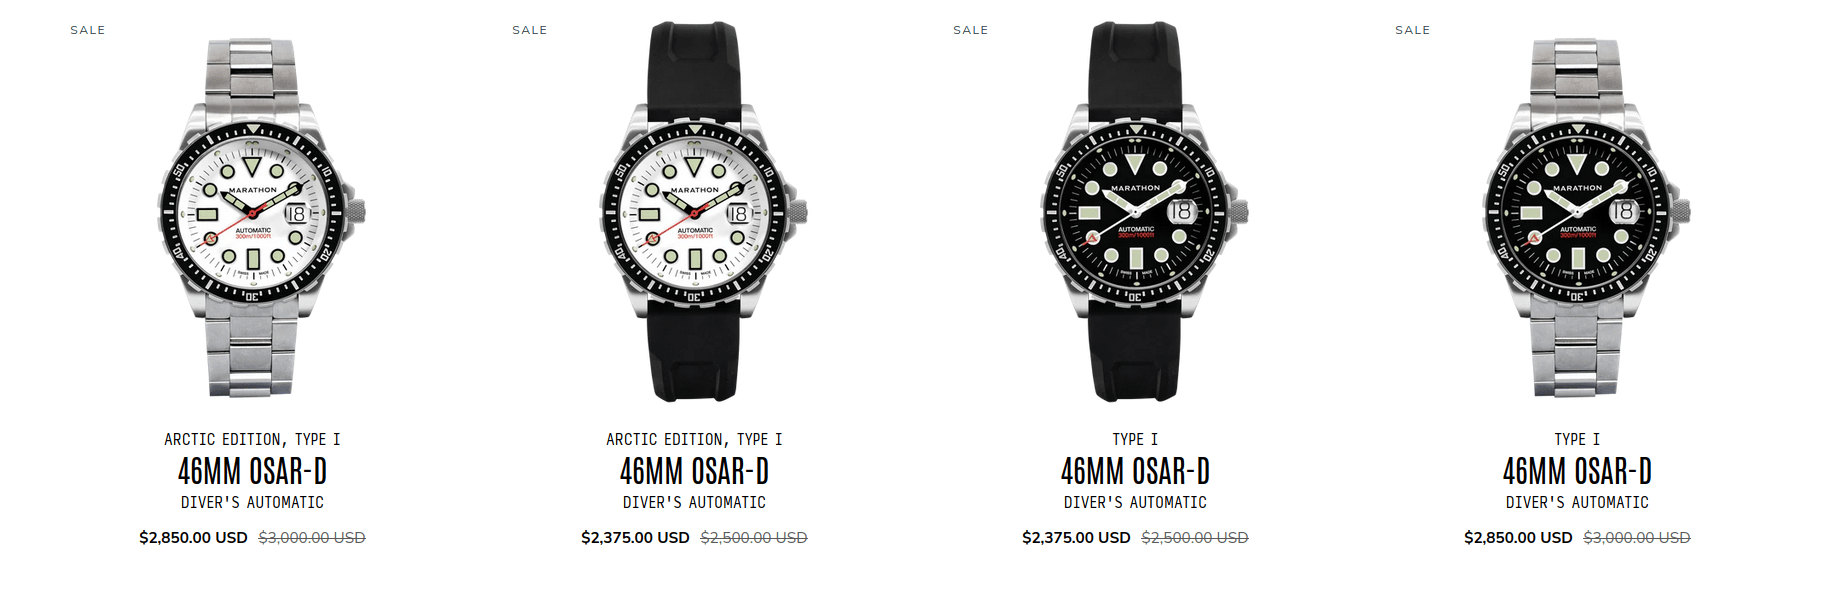The width and height of the screenshot is (1823, 604).
Task: Click the crossed-out $2,500.00 USD price of the black-dial watch
Action: [x=1195, y=538]
